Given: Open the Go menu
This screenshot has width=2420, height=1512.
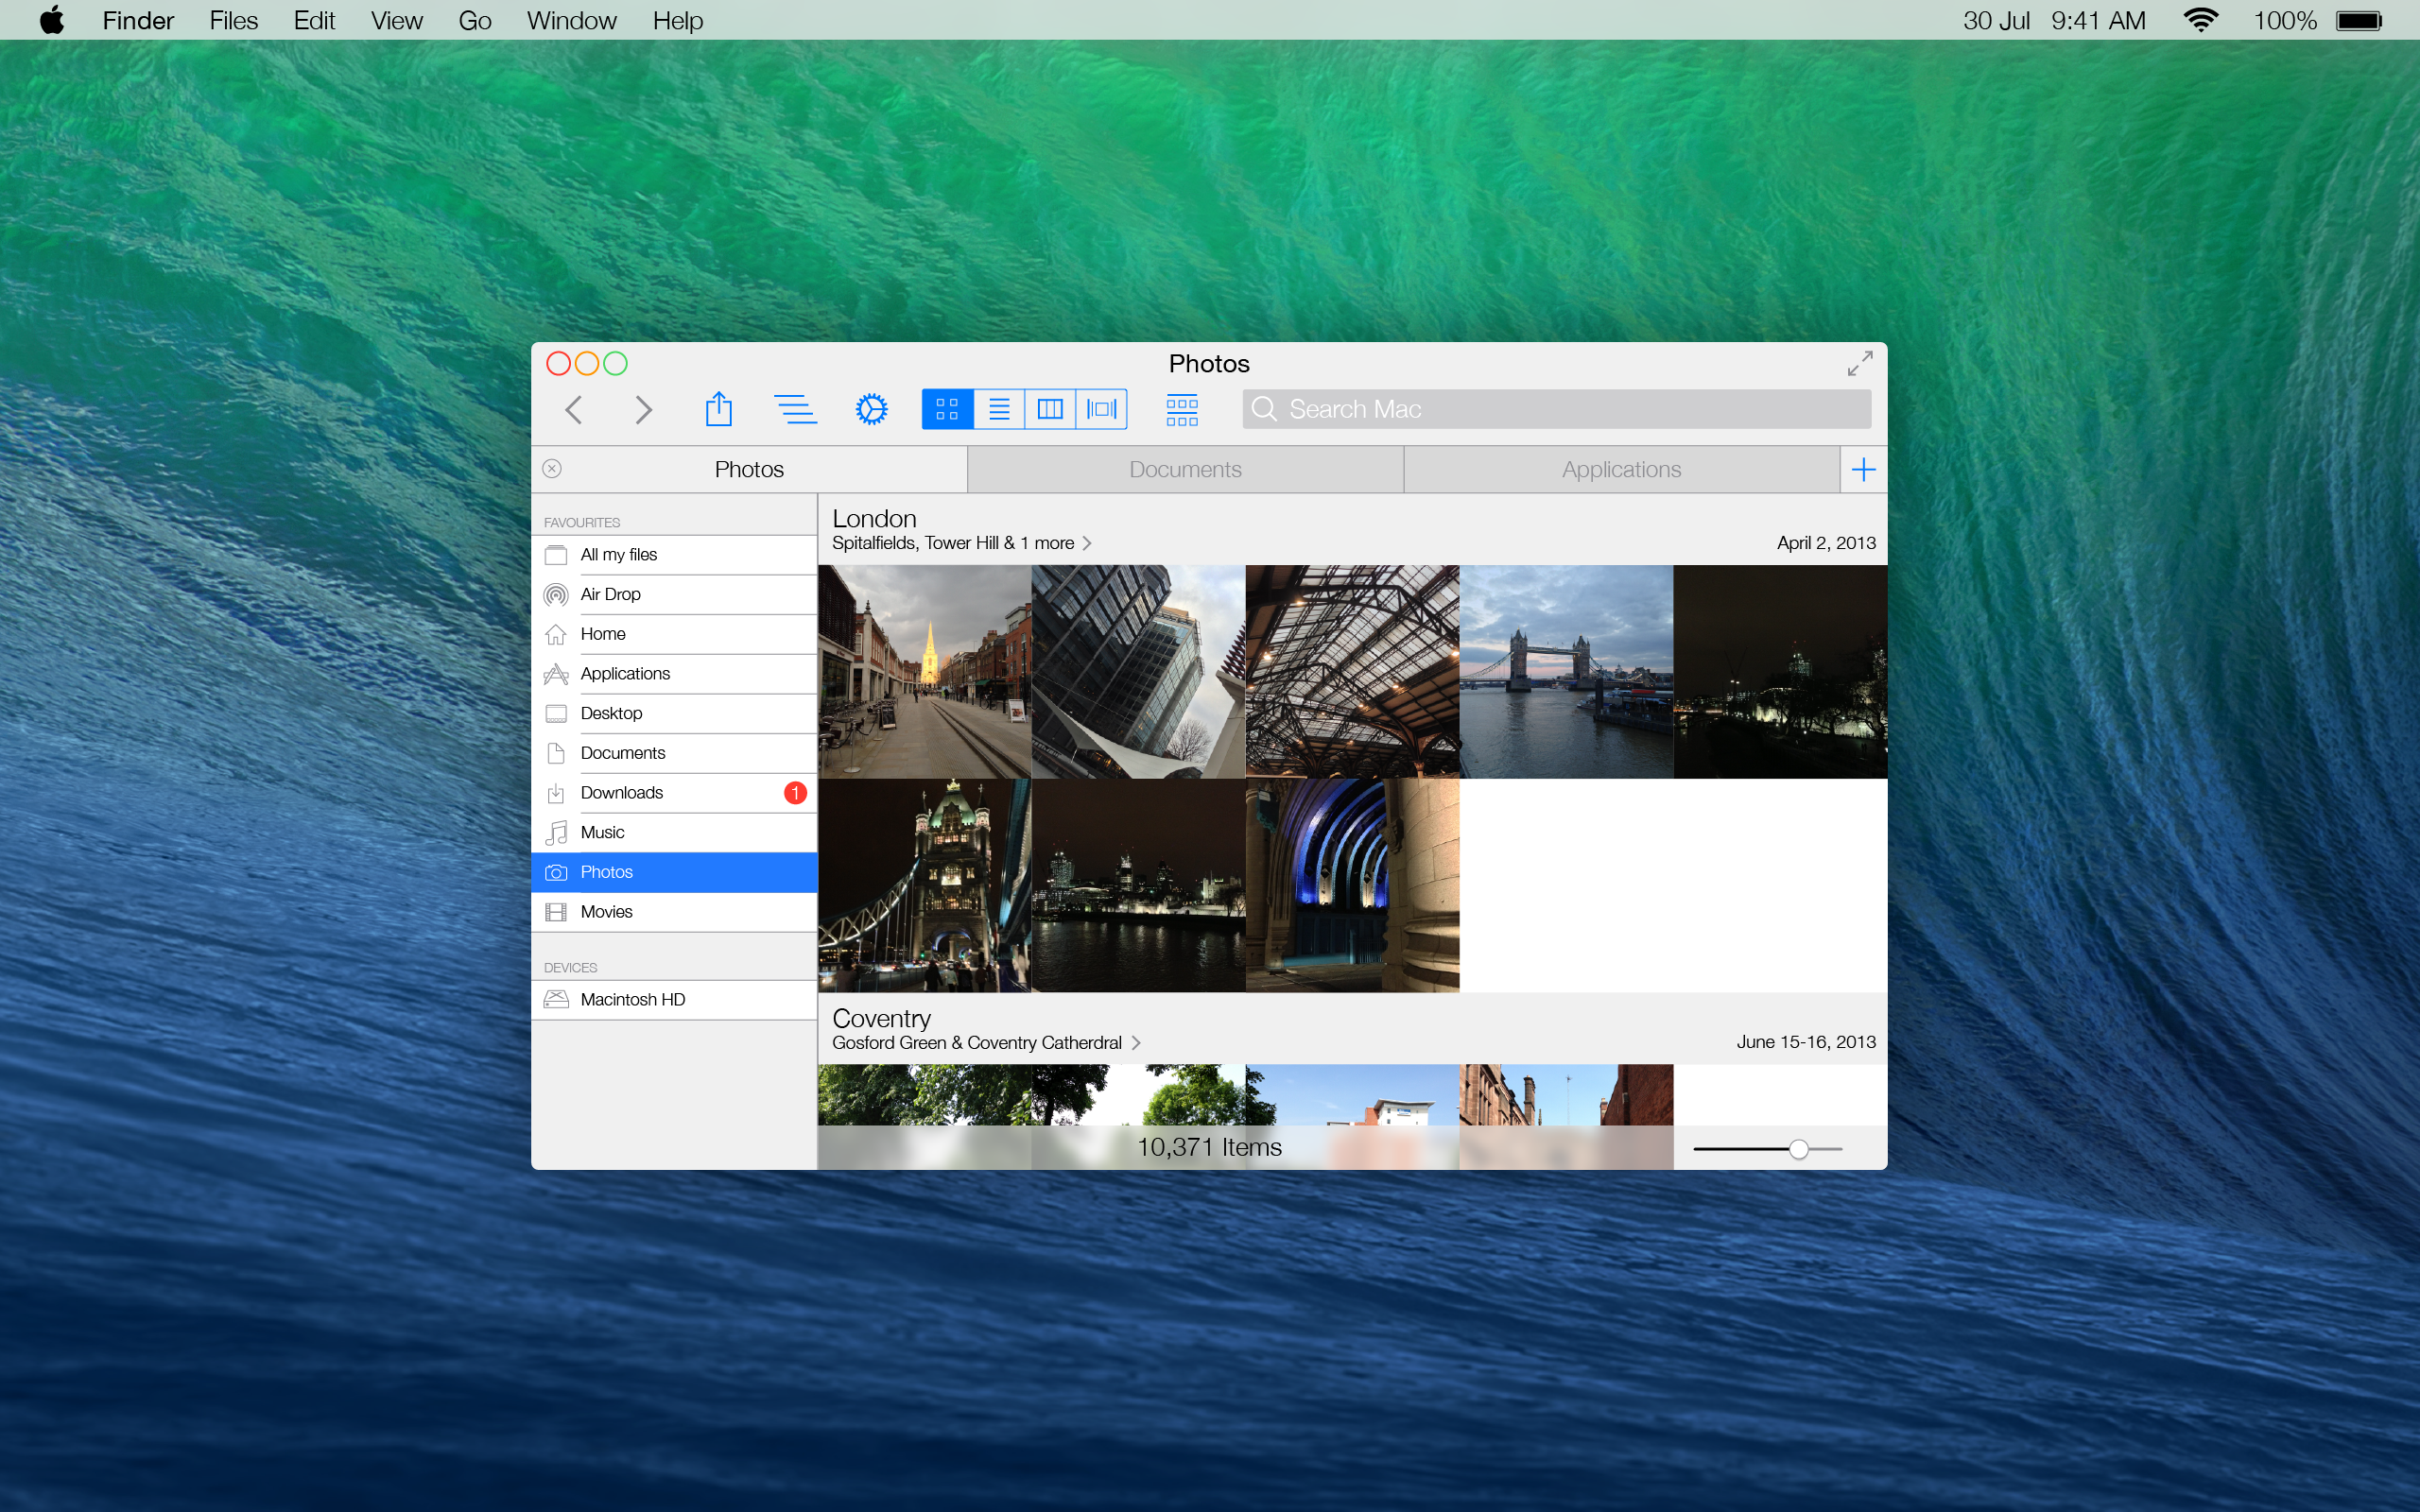Looking at the screenshot, I should click(x=474, y=21).
